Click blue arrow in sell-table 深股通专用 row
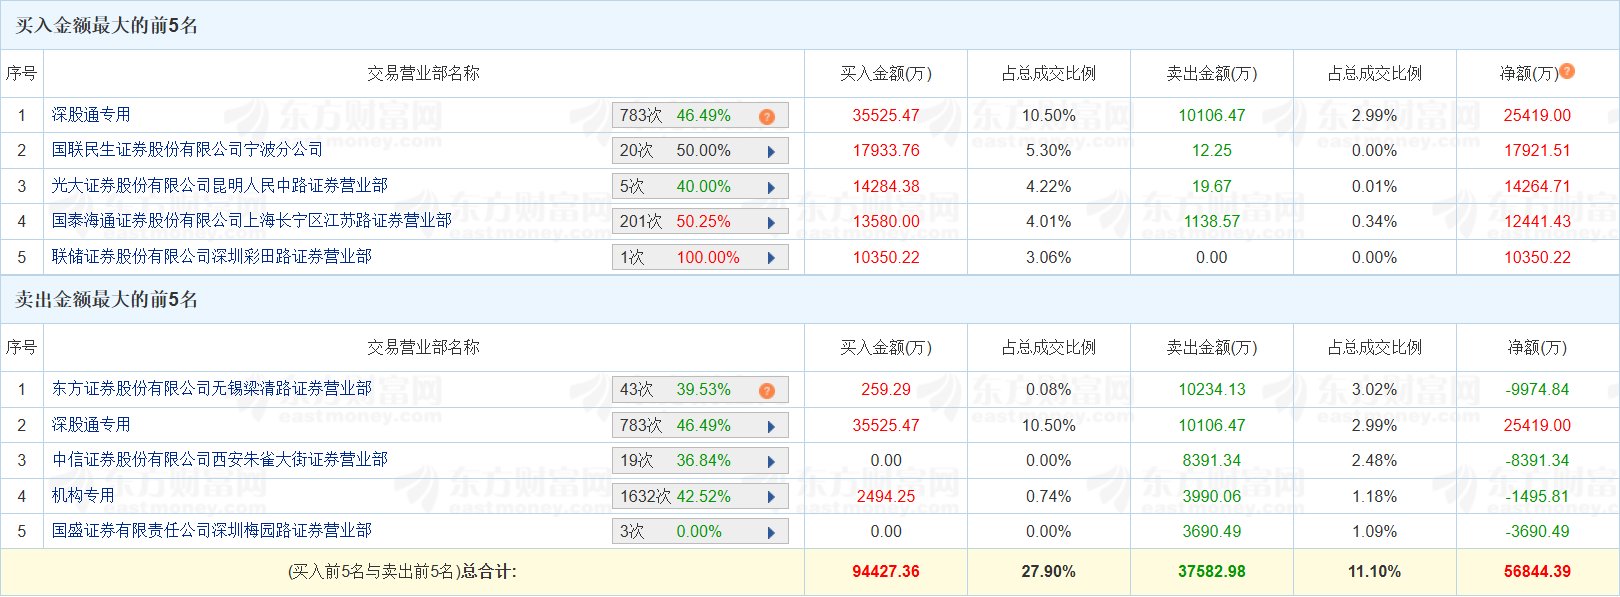This screenshot has height=597, width=1620. click(771, 427)
